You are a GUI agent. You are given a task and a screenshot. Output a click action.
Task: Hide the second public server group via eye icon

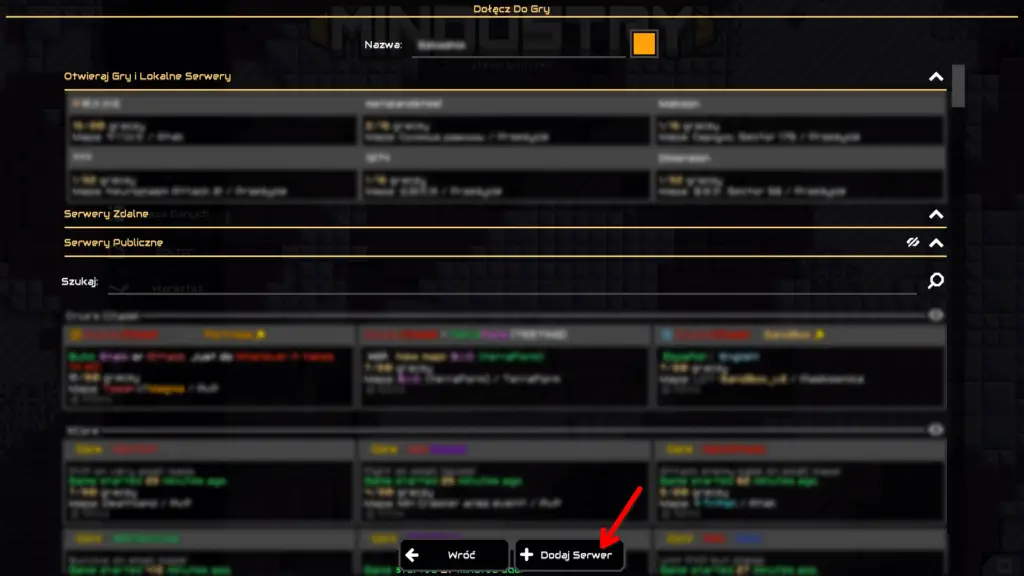(936, 430)
